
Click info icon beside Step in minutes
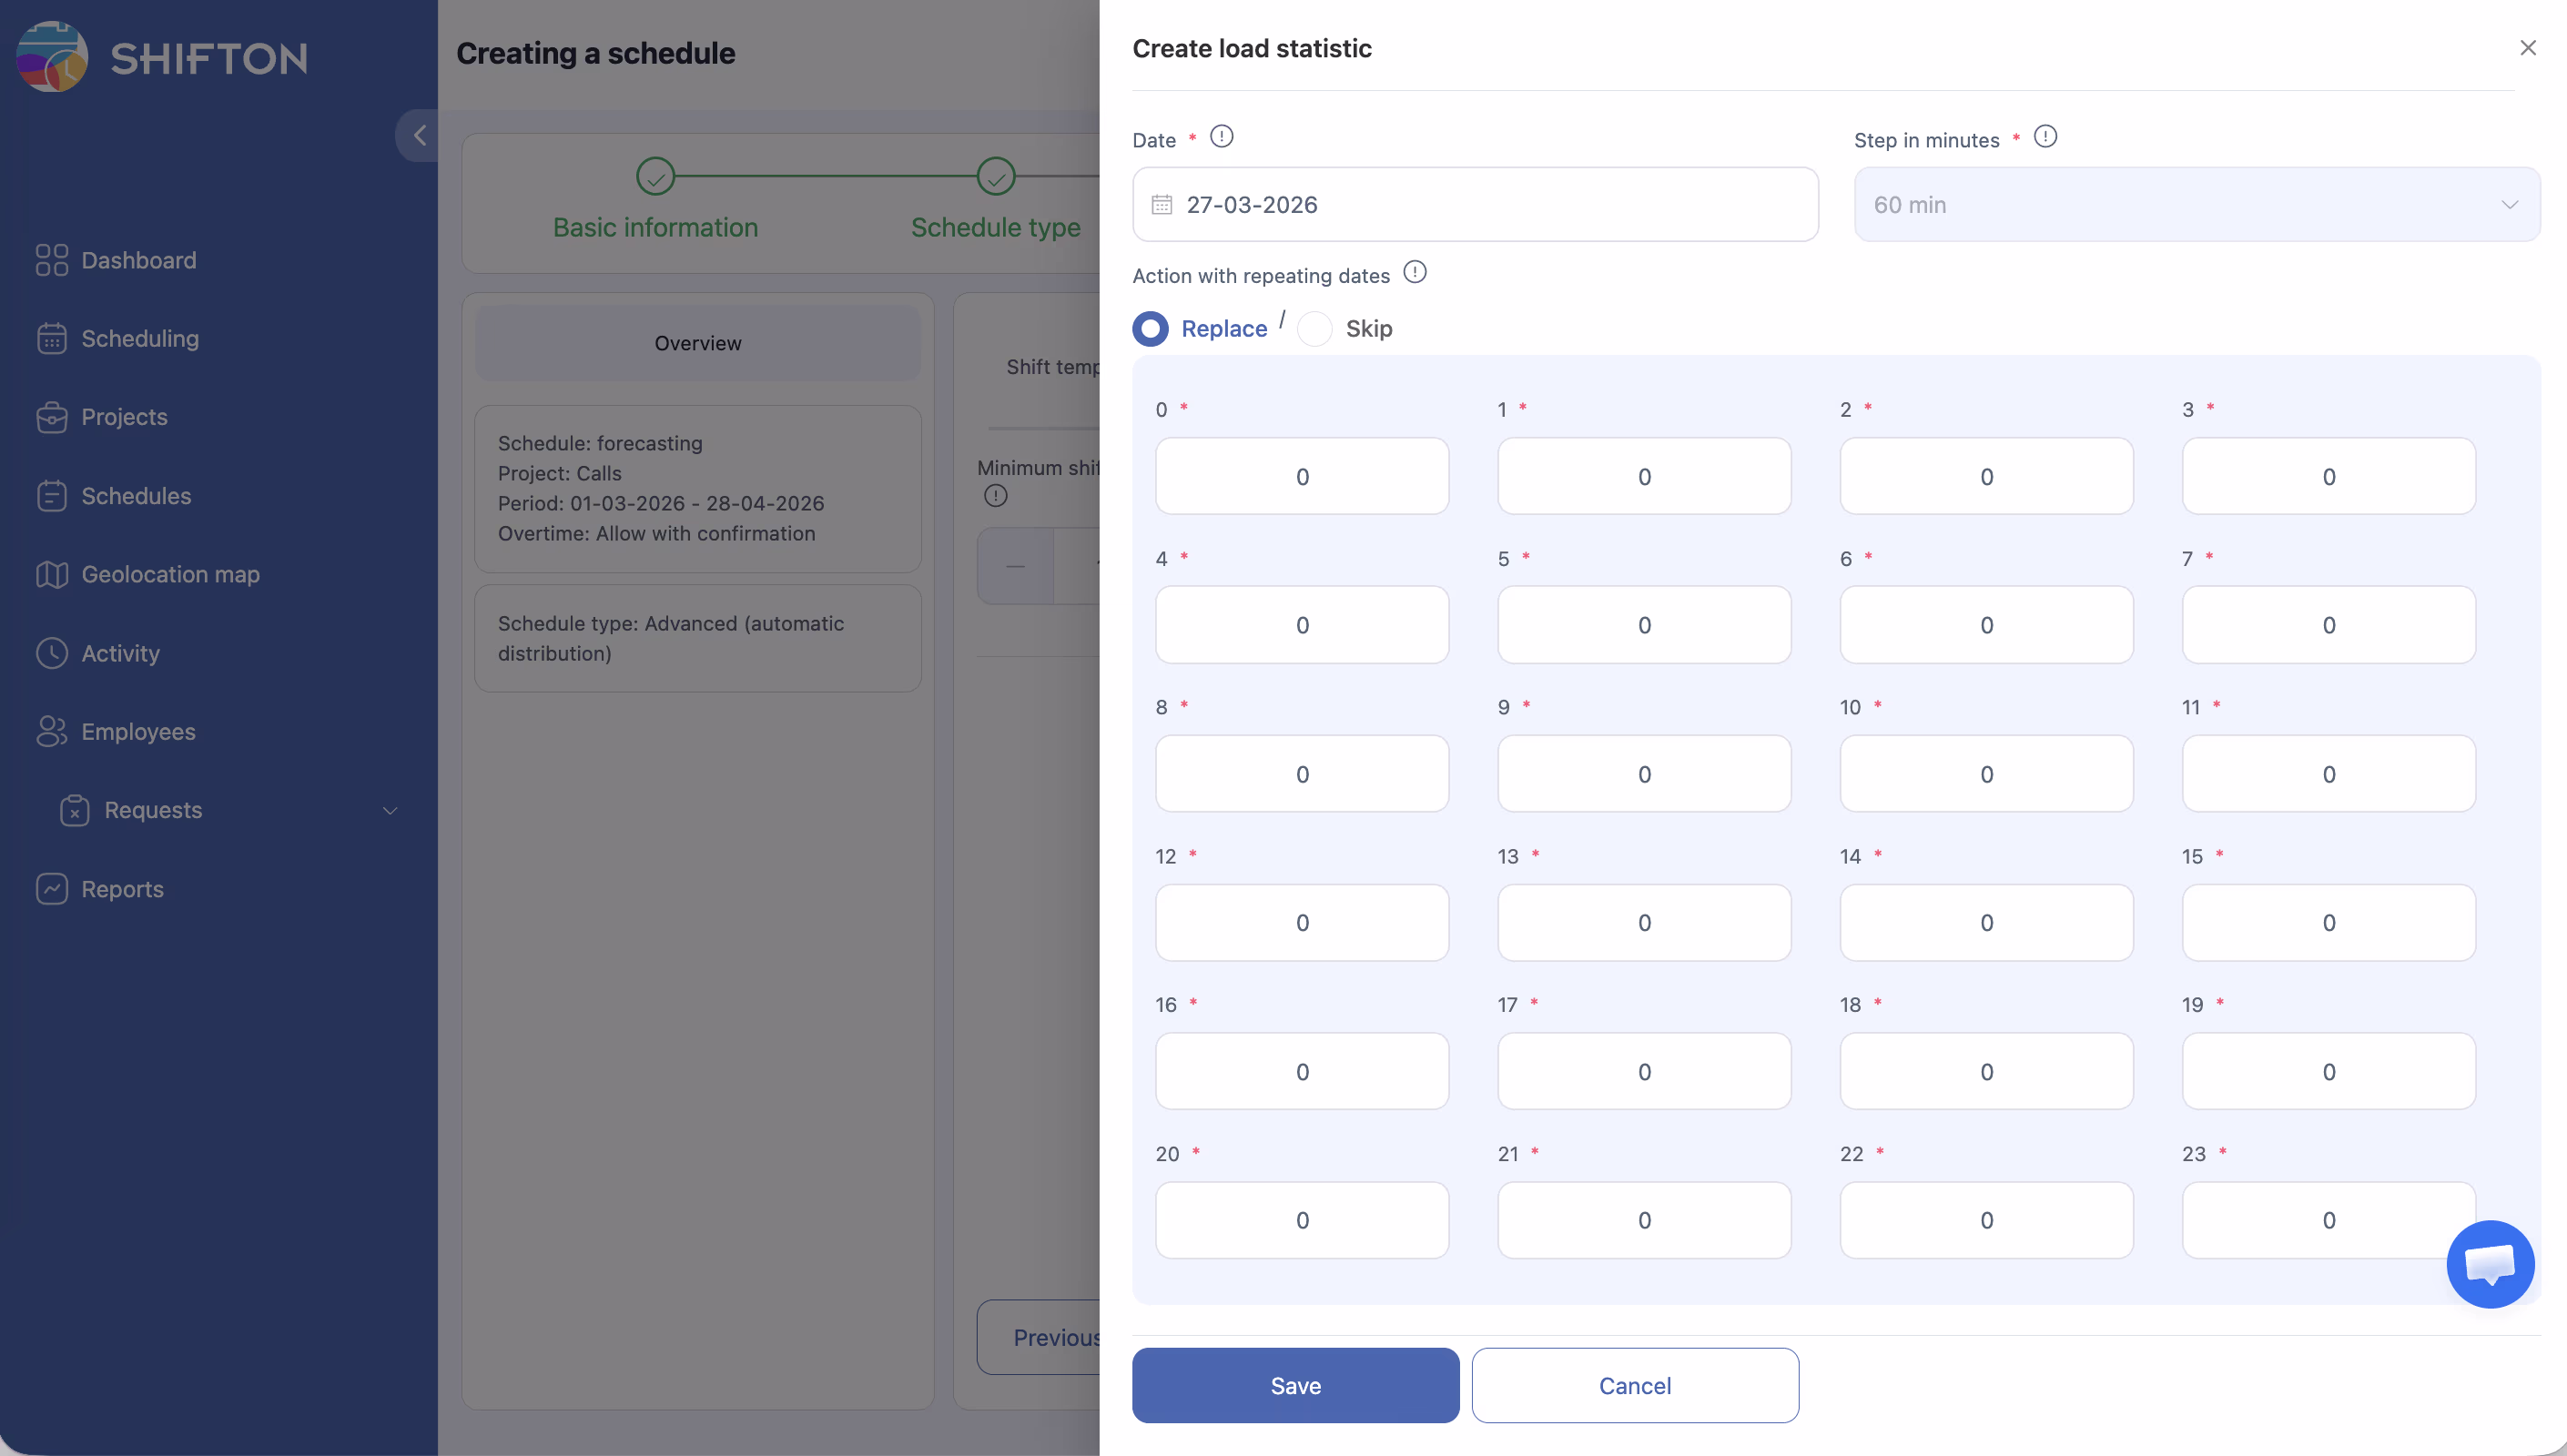click(x=2045, y=137)
